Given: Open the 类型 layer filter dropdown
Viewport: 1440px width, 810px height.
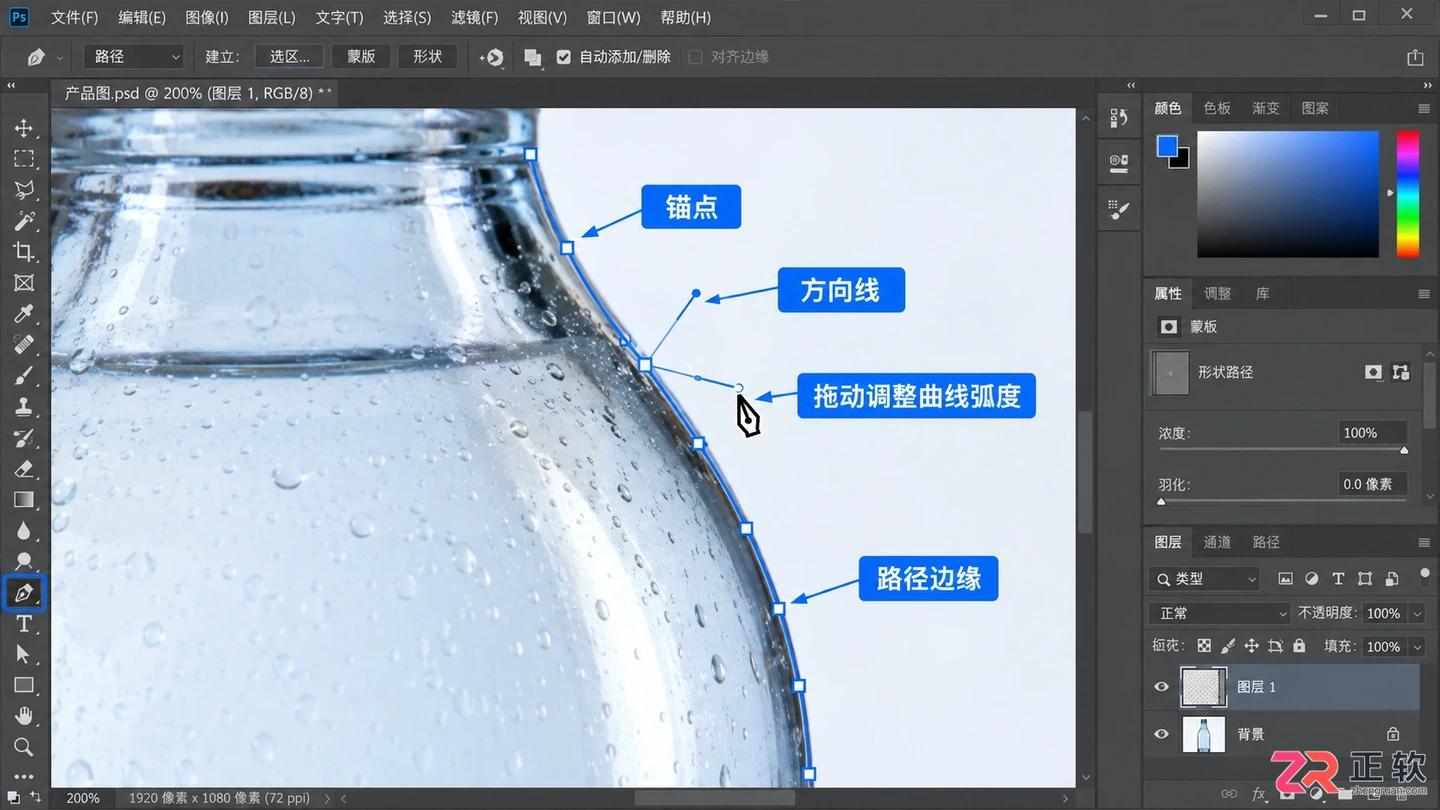Looking at the screenshot, I should click(1205, 579).
